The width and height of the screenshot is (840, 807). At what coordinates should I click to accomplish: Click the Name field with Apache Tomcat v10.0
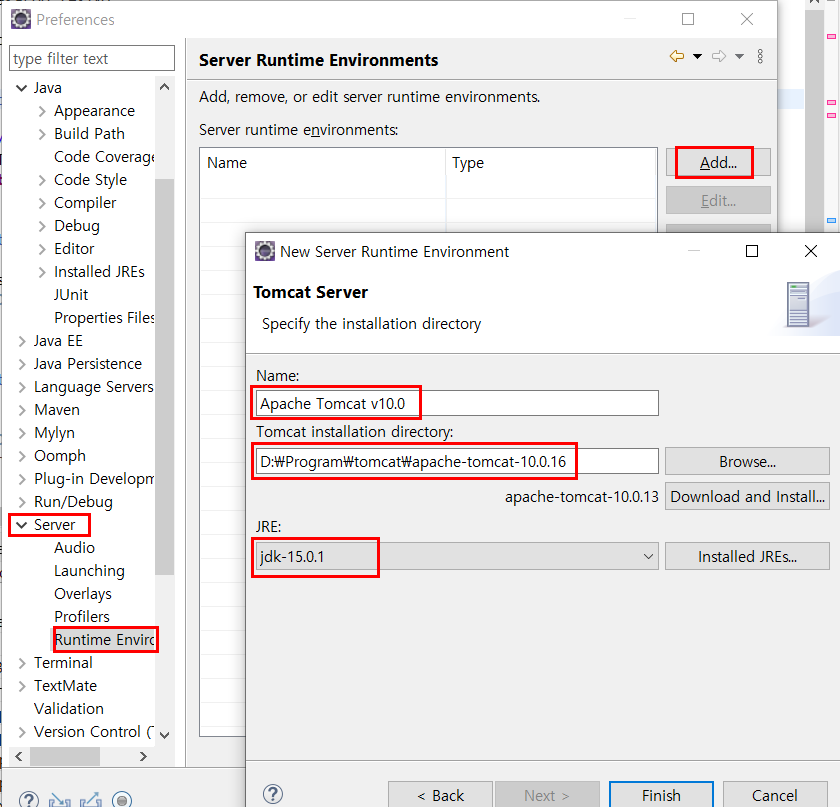[457, 403]
